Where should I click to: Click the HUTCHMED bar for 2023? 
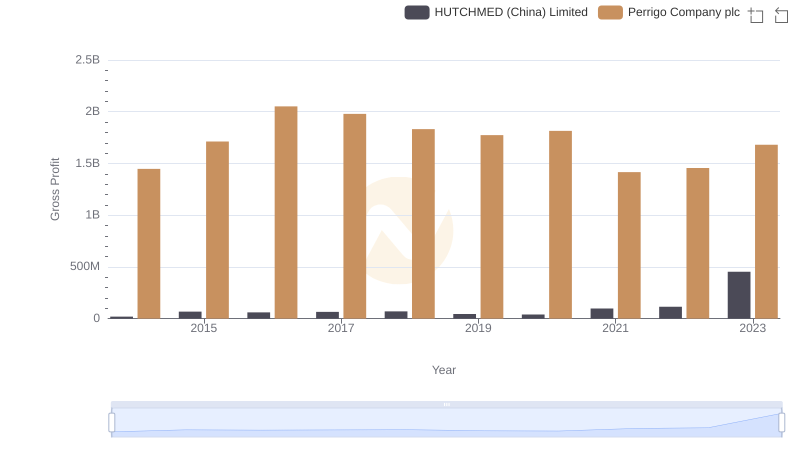[739, 295]
